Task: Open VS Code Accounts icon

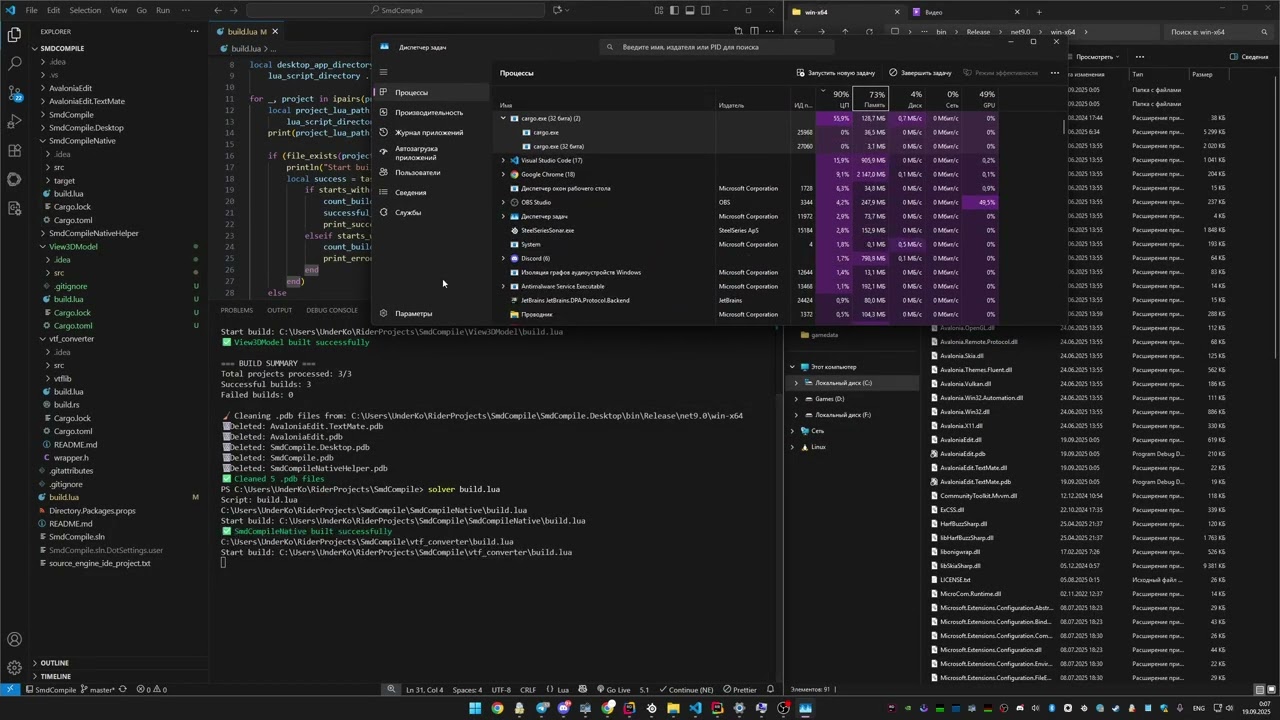Action: (x=14, y=640)
